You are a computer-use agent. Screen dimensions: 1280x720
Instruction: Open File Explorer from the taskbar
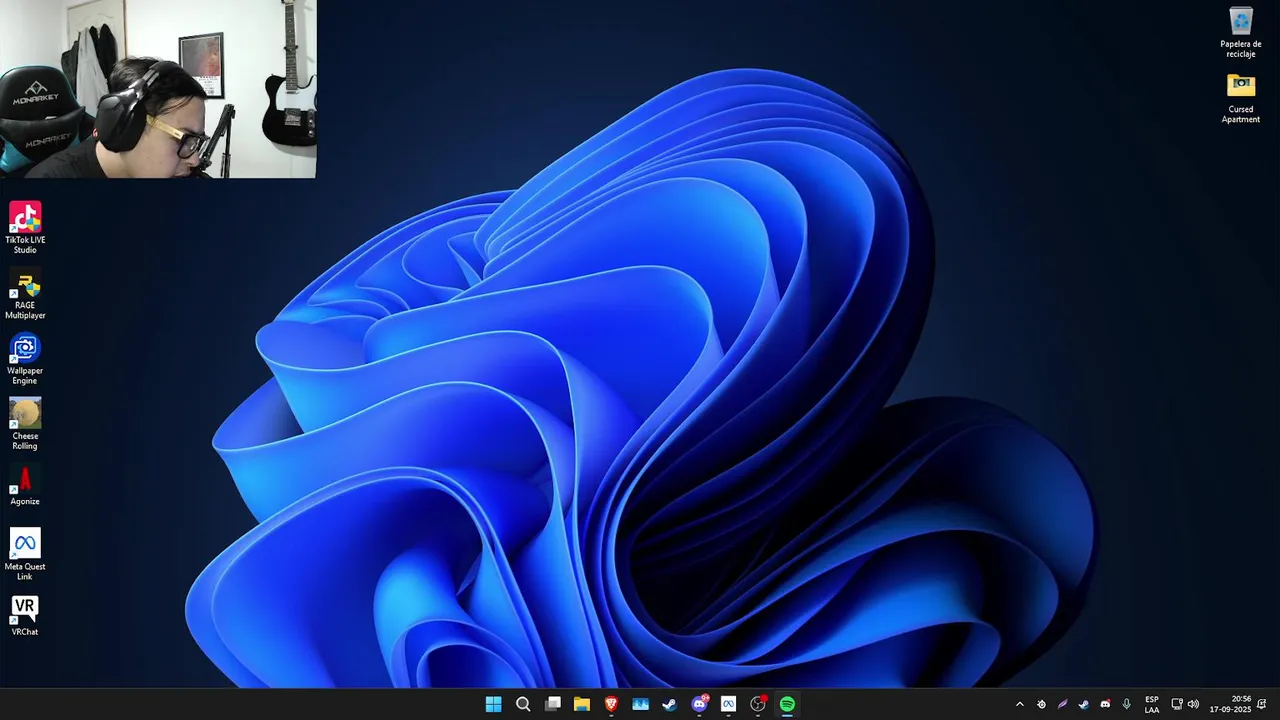[582, 704]
